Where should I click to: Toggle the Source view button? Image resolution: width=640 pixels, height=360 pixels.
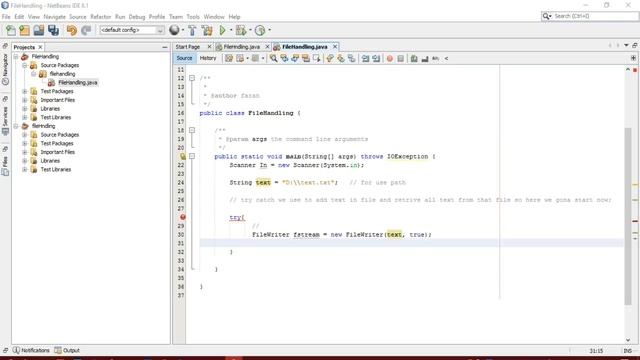click(184, 58)
